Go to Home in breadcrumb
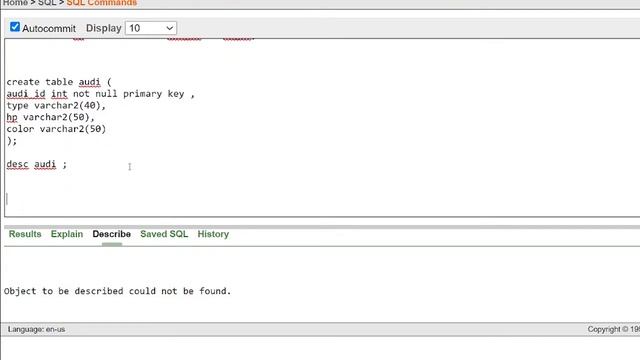The image size is (640, 360). point(15,3)
